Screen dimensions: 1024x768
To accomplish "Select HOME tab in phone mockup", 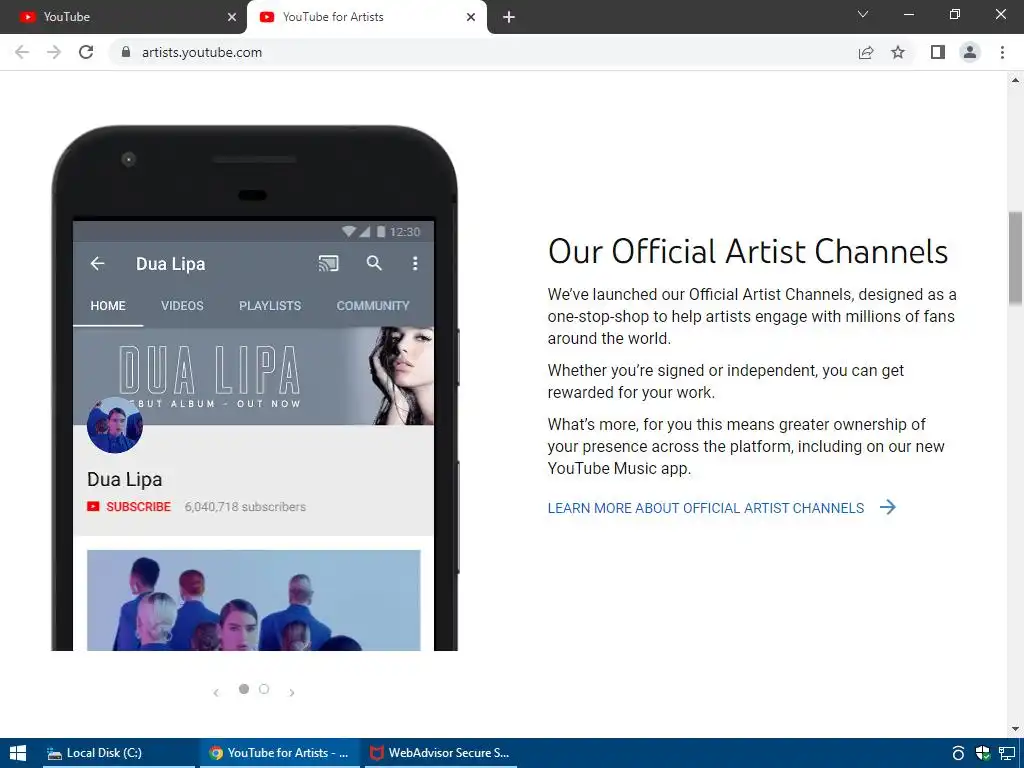I will pos(108,306).
